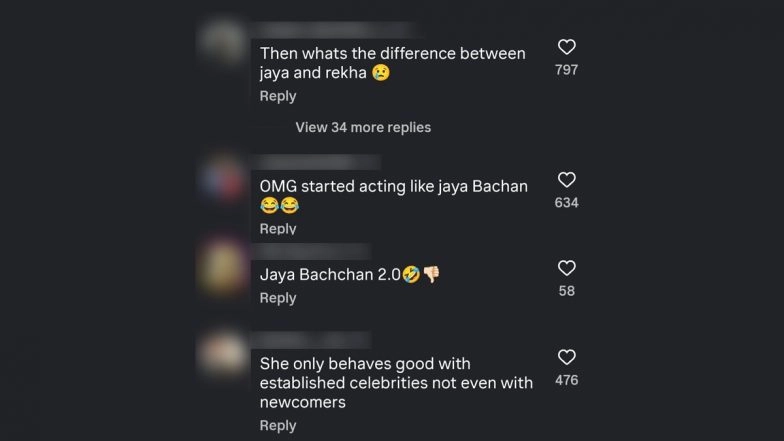Reply to the "jaya and rekha" comment
The image size is (784, 441).
(x=278, y=96)
